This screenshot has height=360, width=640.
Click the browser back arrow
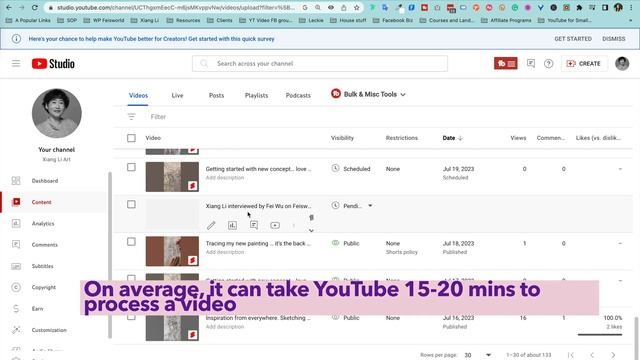(x=9, y=7)
